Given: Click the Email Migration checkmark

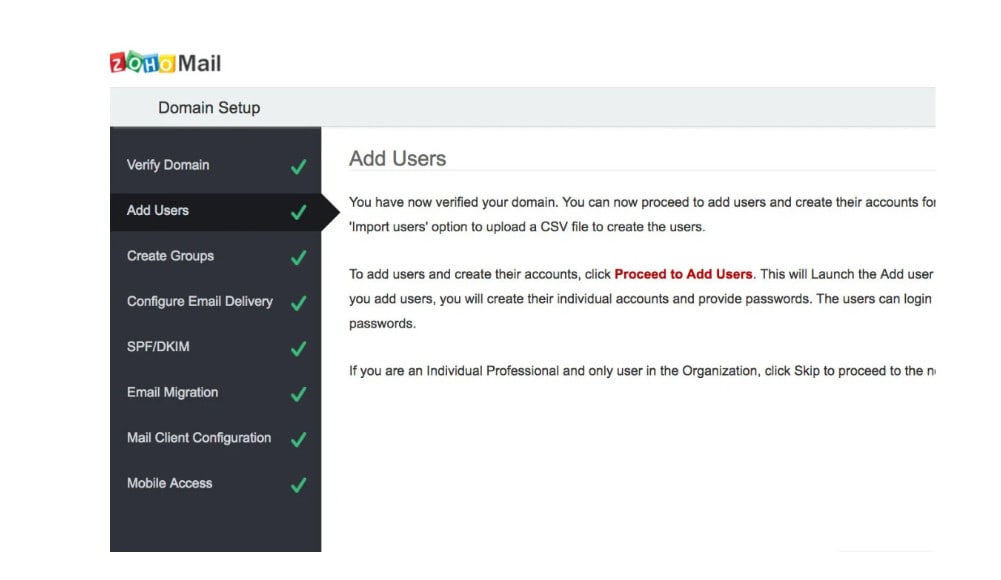Looking at the screenshot, I should [298, 393].
